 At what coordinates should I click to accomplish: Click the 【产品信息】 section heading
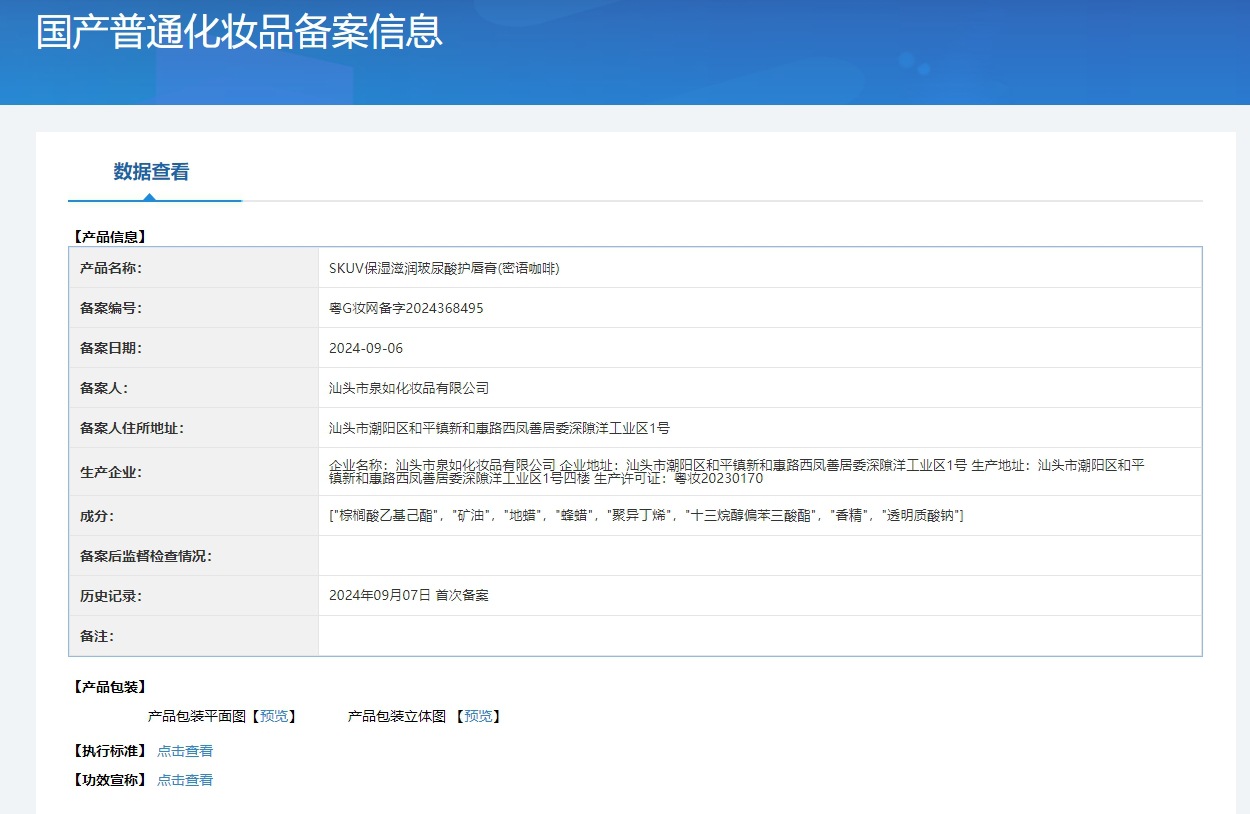coord(110,237)
